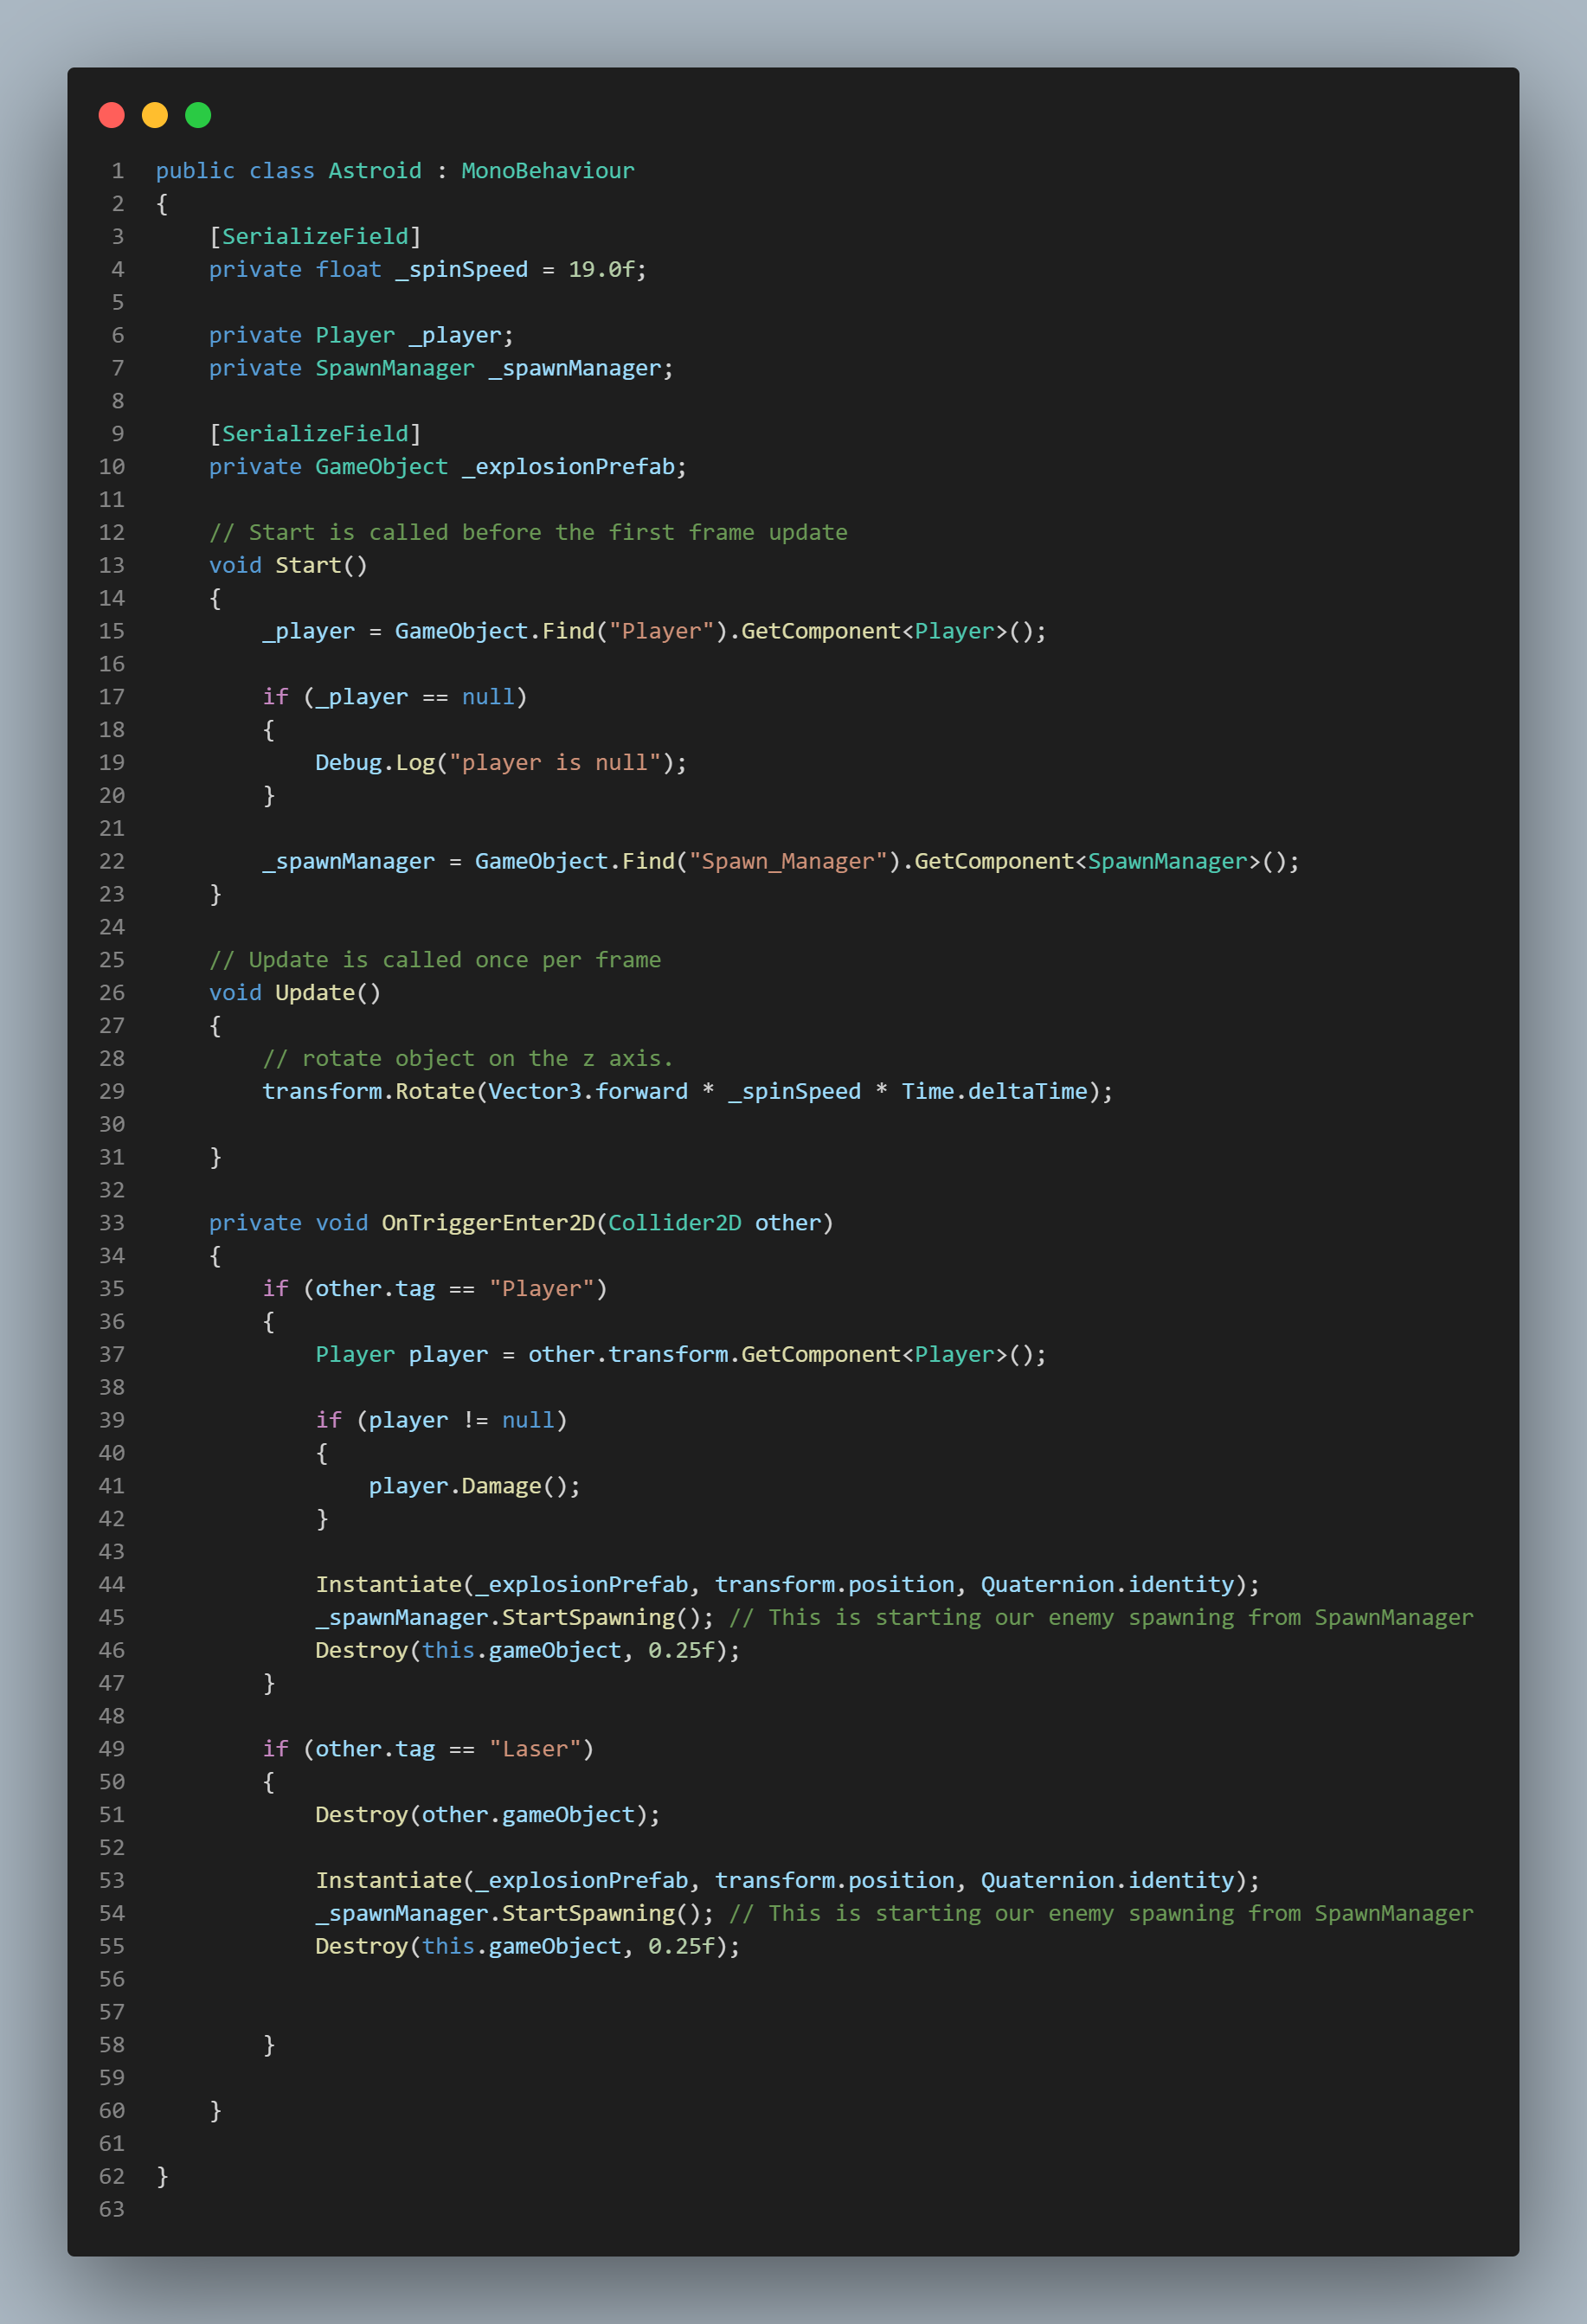Click the Collider2D parameter type
The image size is (1587, 2324).
tap(675, 1223)
